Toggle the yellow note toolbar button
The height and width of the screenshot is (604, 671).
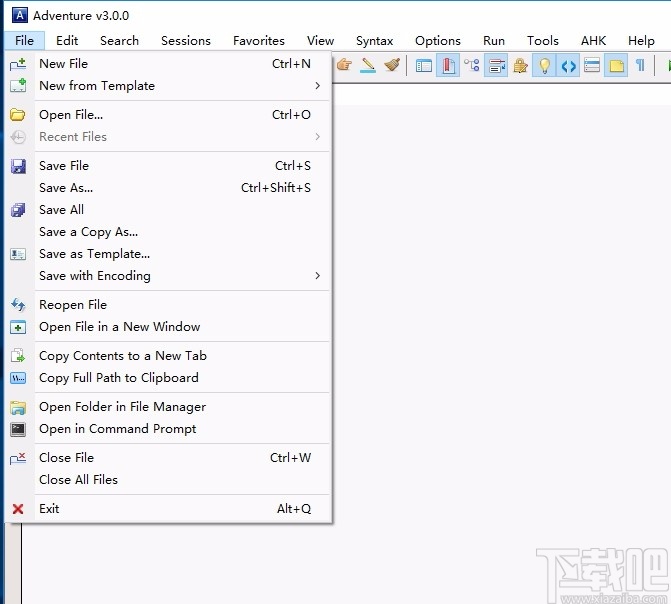click(616, 65)
